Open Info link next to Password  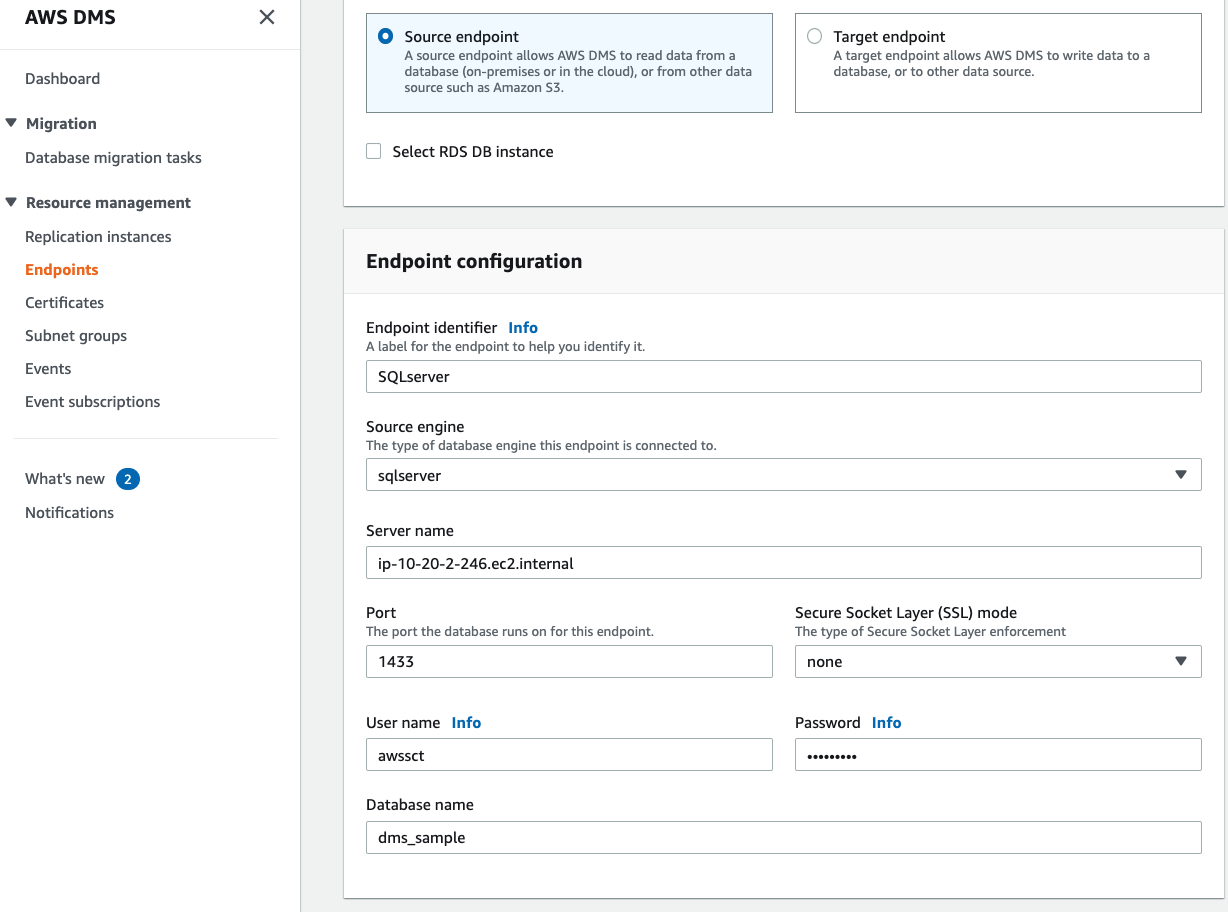(x=886, y=722)
